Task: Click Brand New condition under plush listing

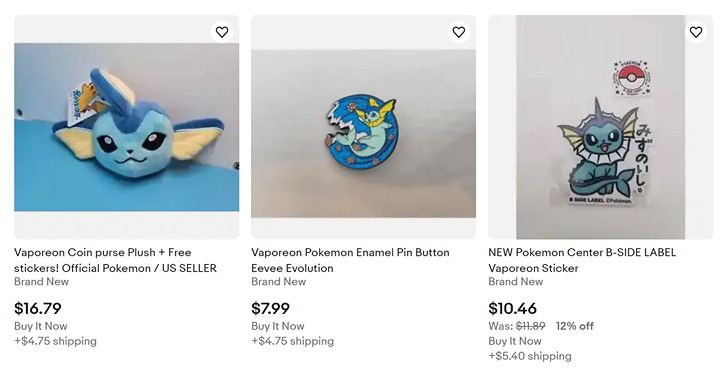Action: pos(41,282)
